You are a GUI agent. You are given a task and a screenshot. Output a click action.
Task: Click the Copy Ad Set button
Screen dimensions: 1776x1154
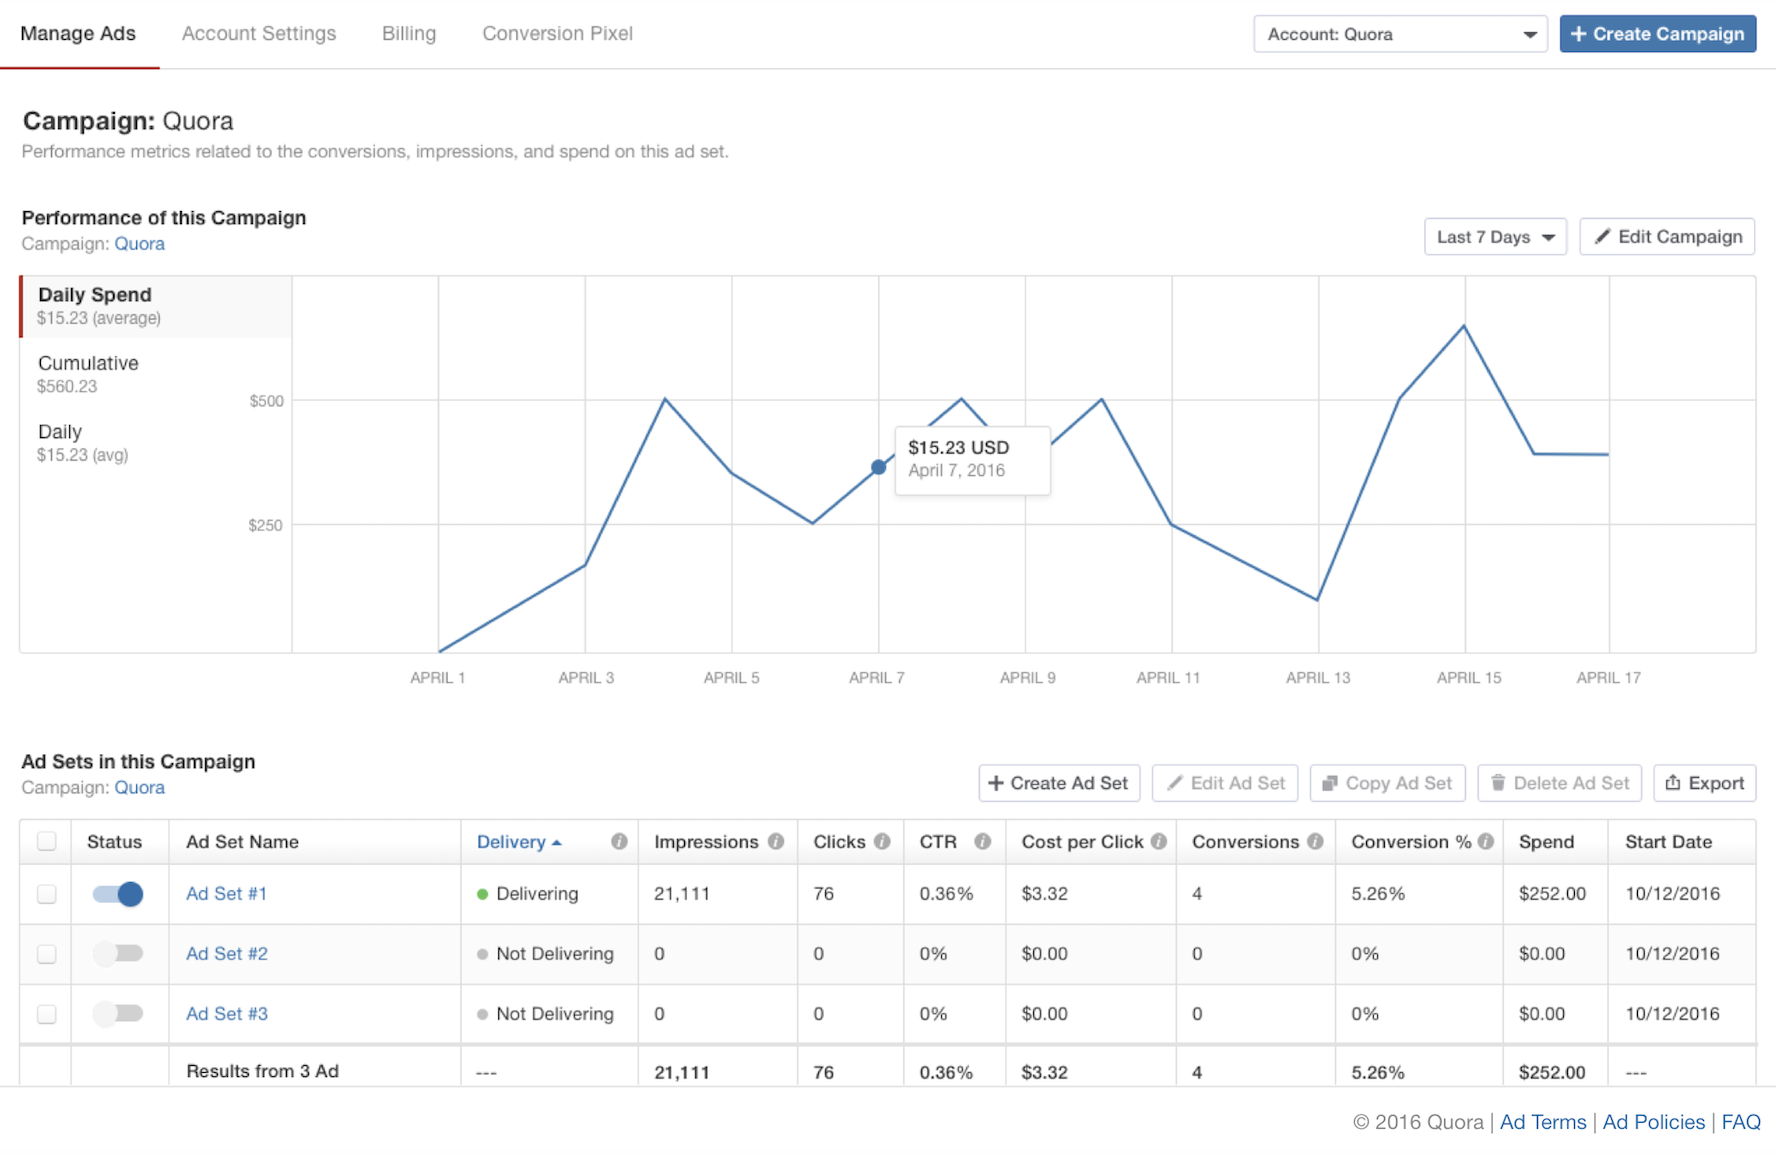pyautogui.click(x=1387, y=783)
